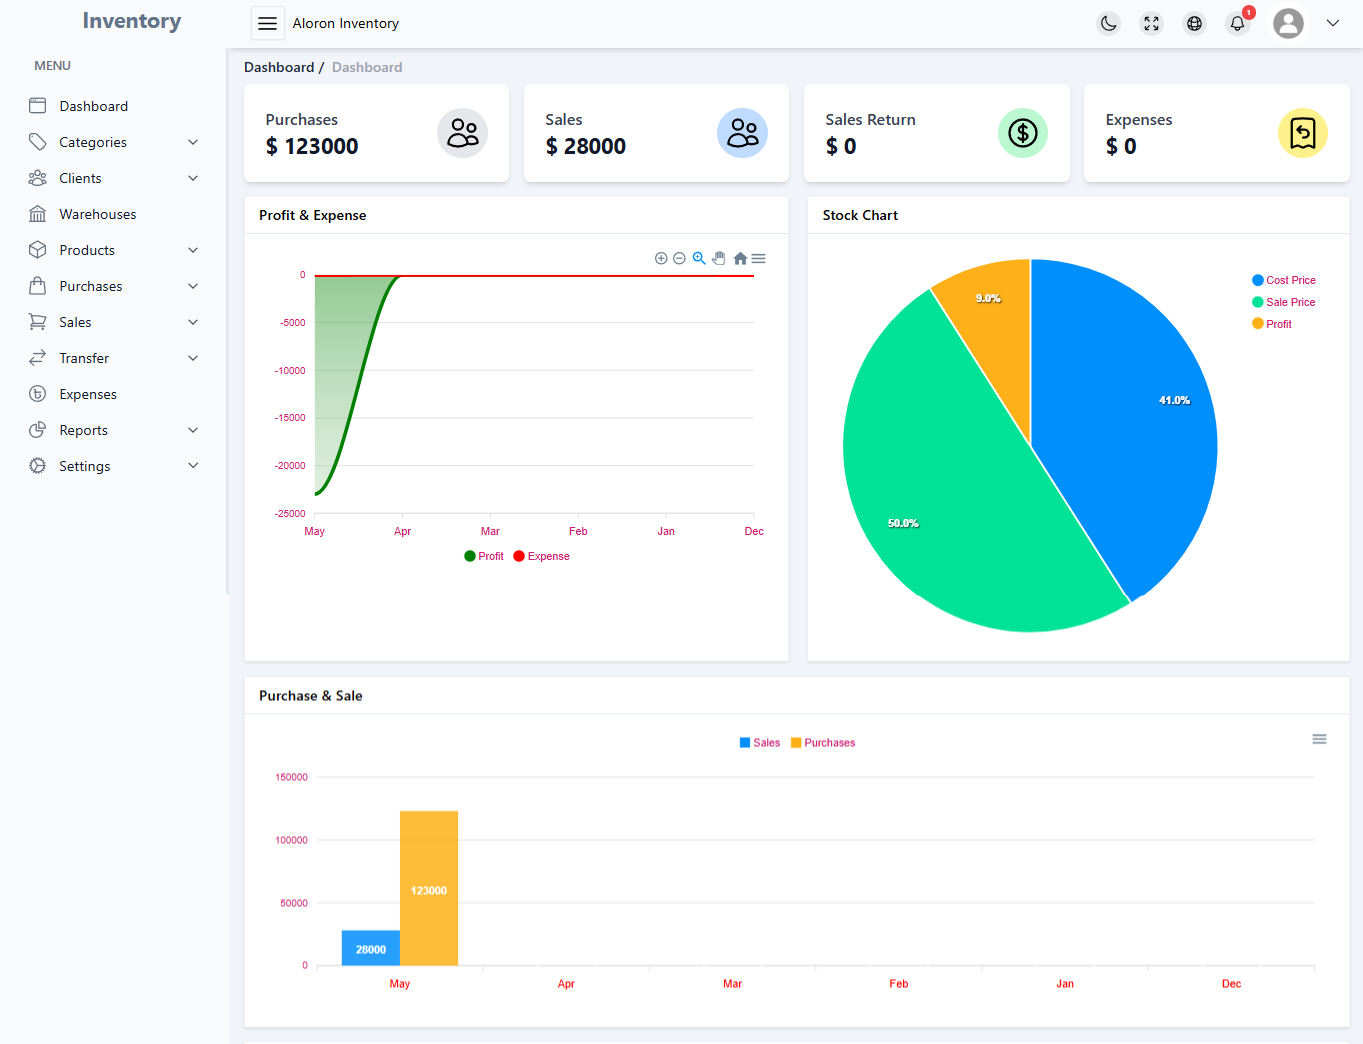Image resolution: width=1363 pixels, height=1044 pixels.
Task: Click the zoom in icon on Profit chart
Action: tap(661, 258)
